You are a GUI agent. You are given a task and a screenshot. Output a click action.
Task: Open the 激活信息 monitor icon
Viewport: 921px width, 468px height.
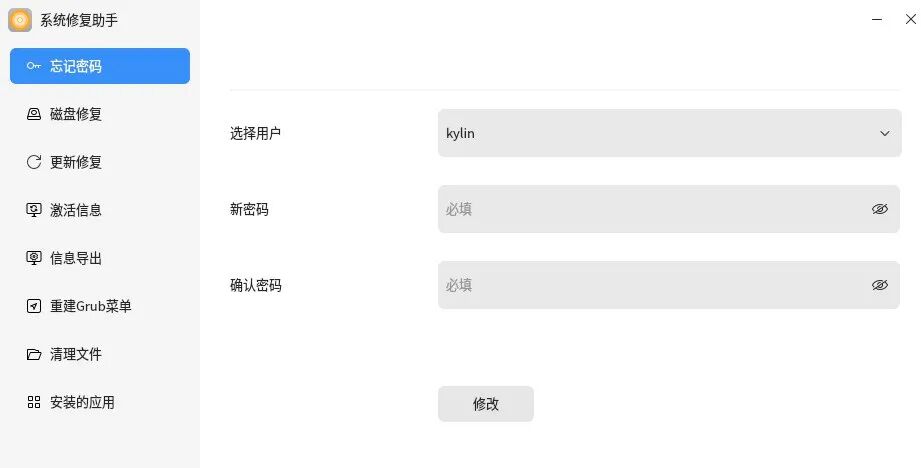[x=34, y=210]
